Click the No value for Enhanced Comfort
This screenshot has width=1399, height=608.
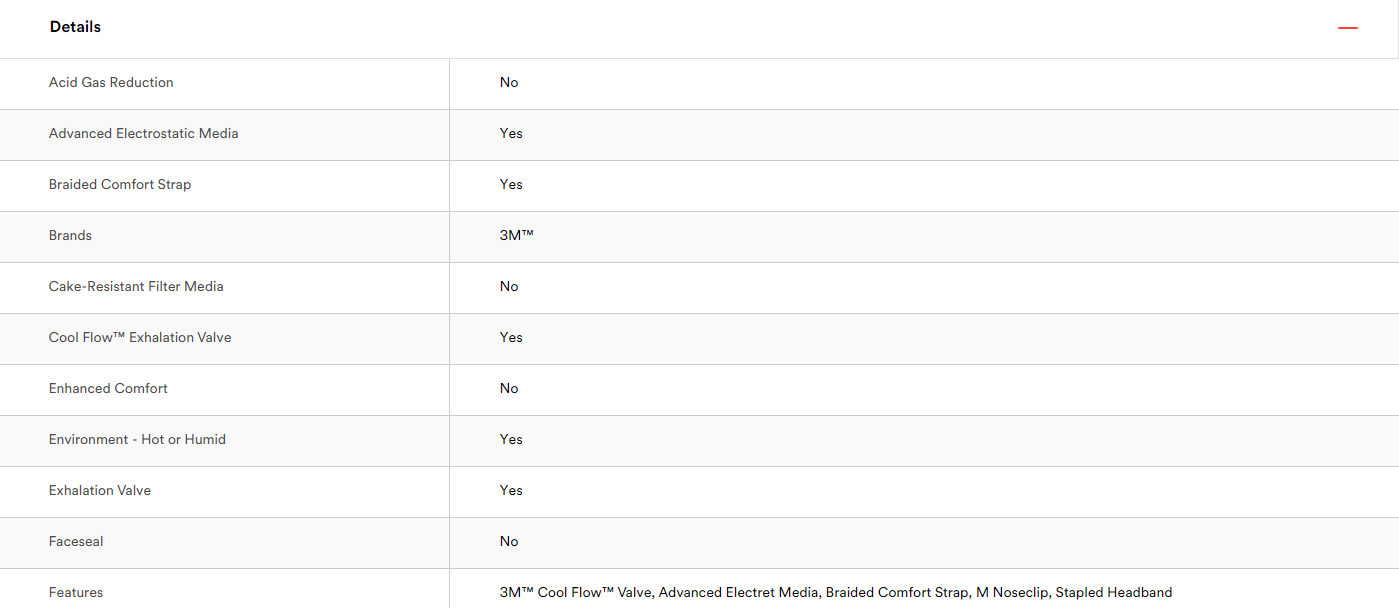(x=509, y=389)
